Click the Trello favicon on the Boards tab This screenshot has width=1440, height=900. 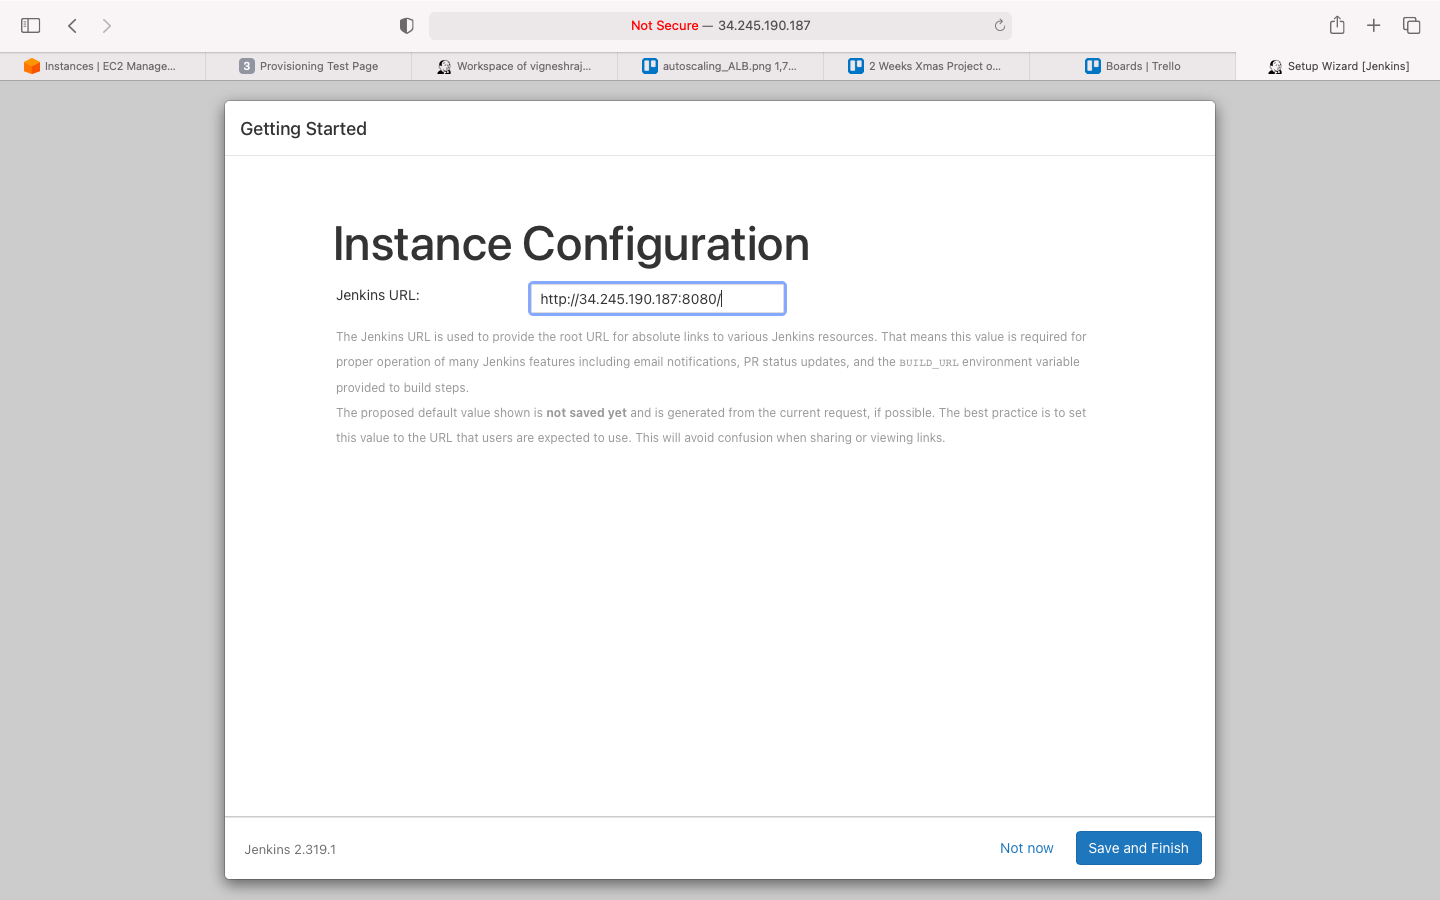(x=1093, y=66)
